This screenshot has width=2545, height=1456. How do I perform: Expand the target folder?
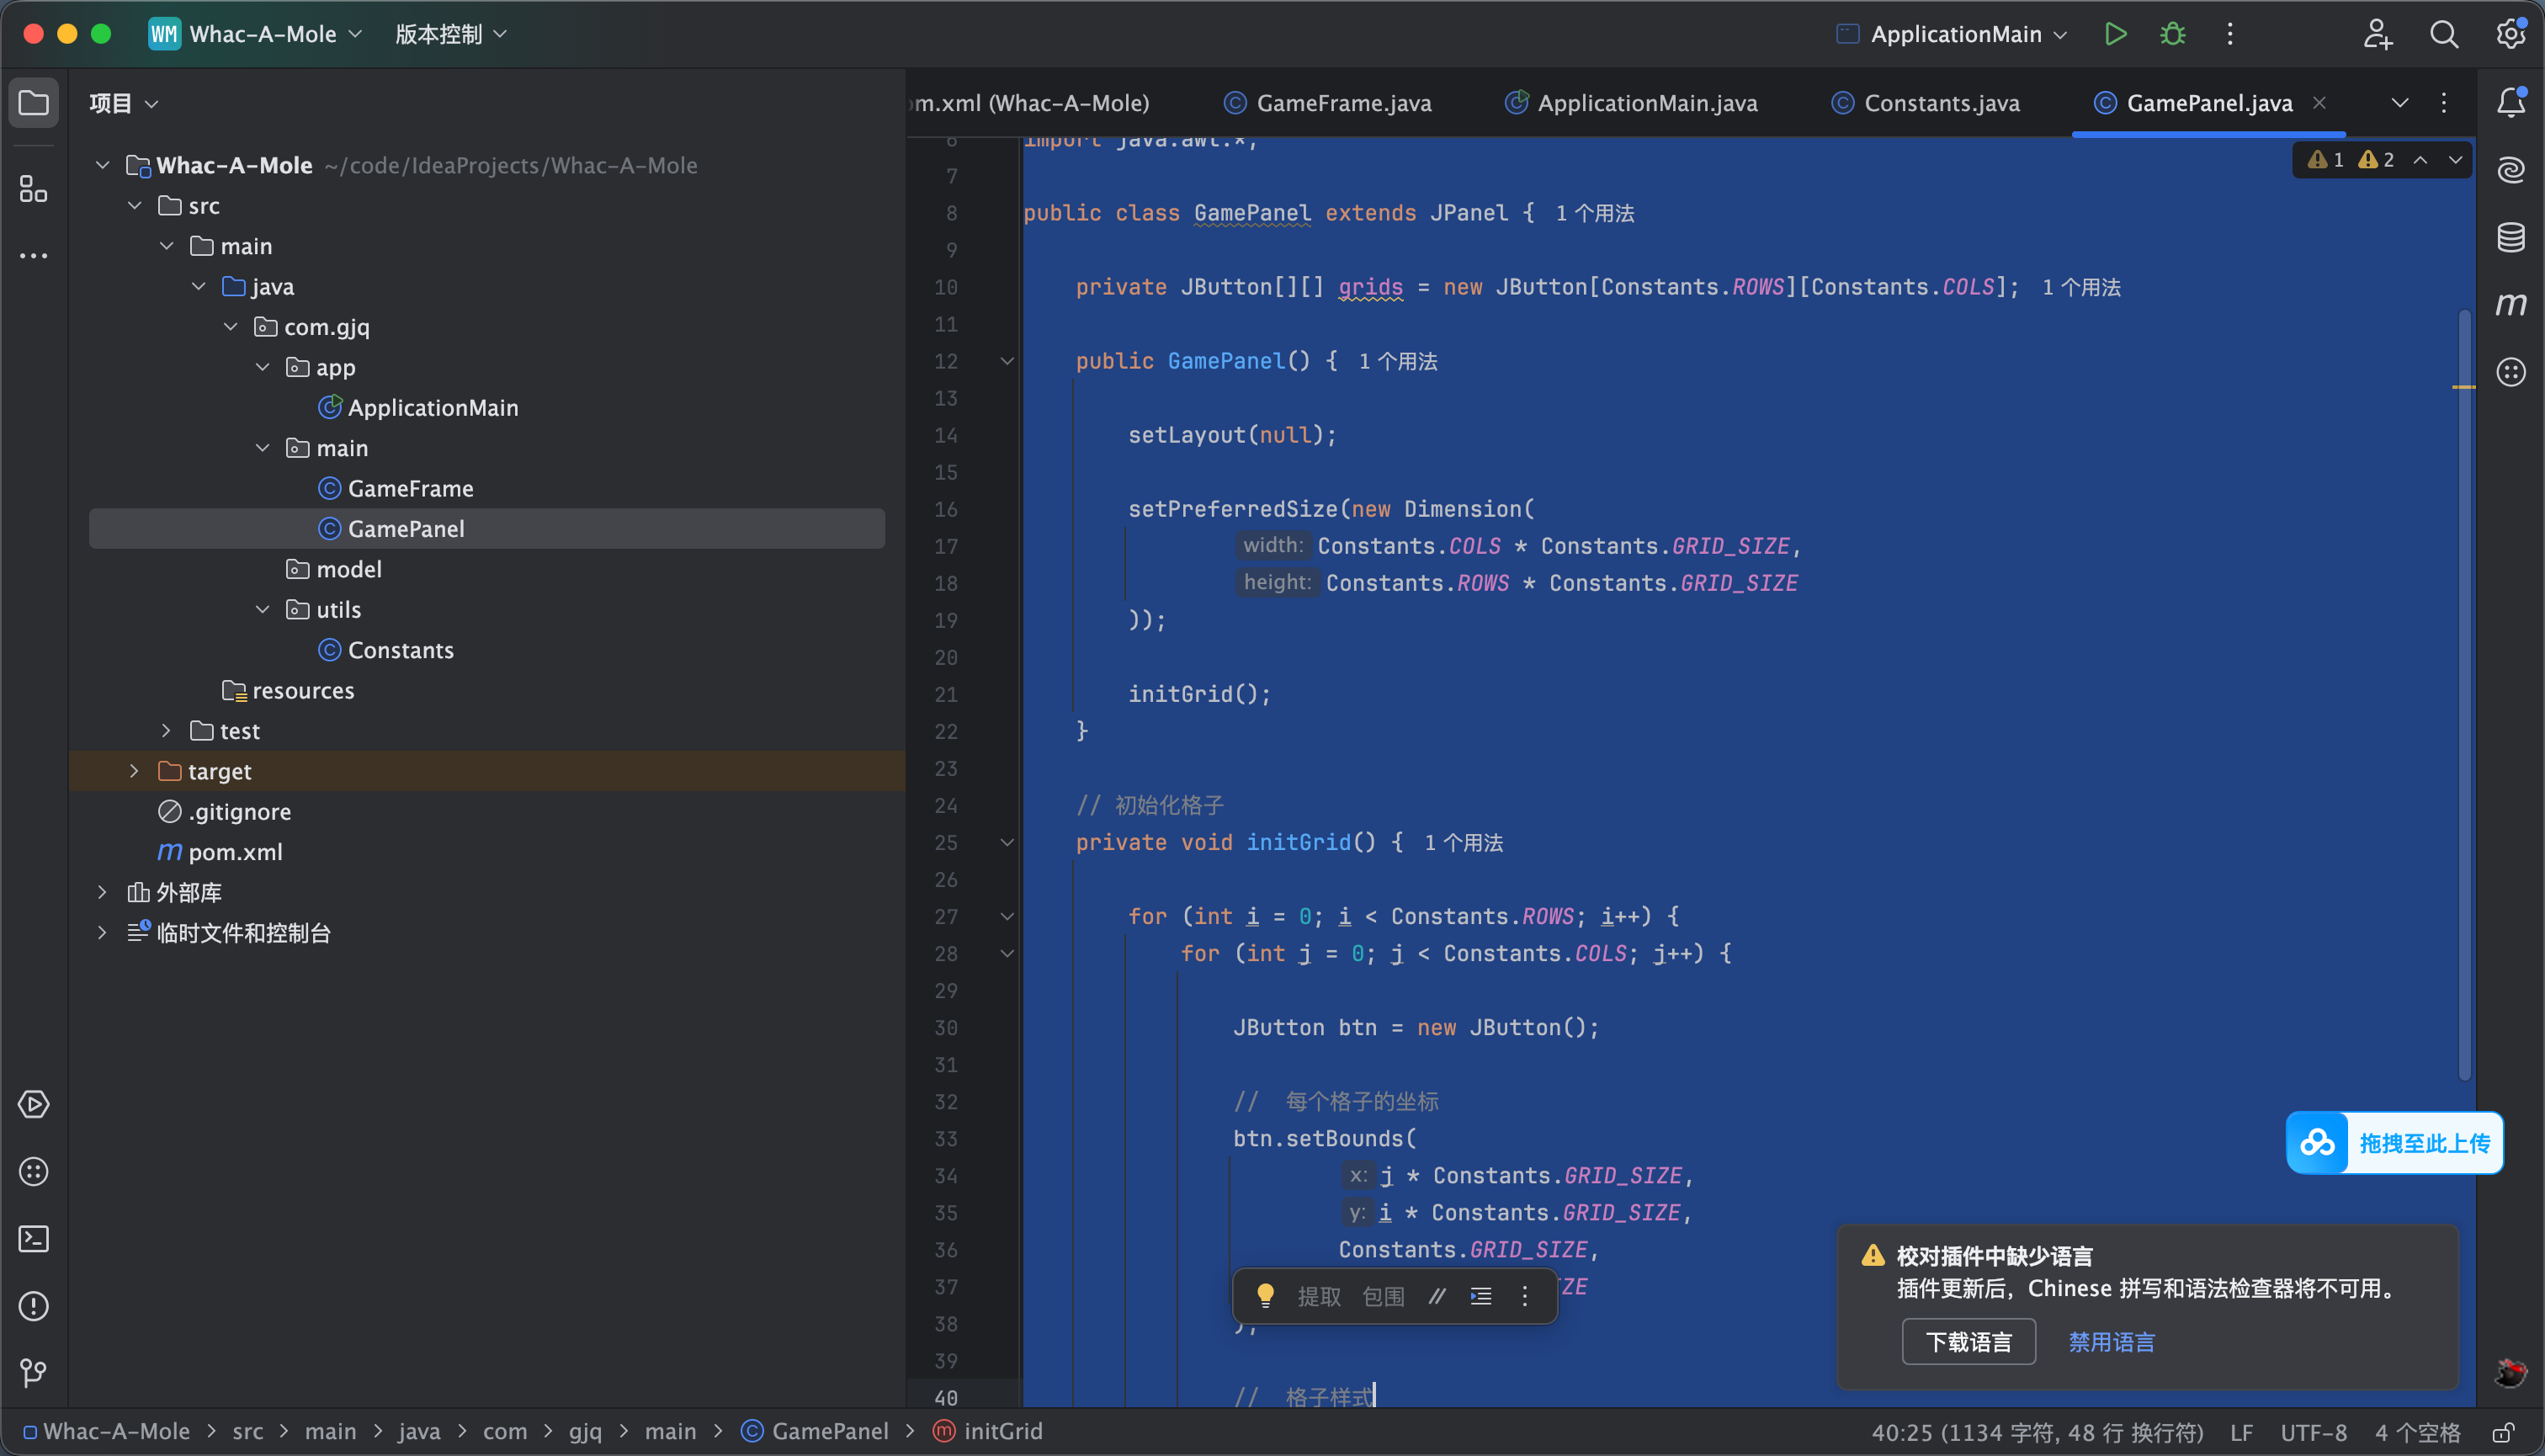134,771
